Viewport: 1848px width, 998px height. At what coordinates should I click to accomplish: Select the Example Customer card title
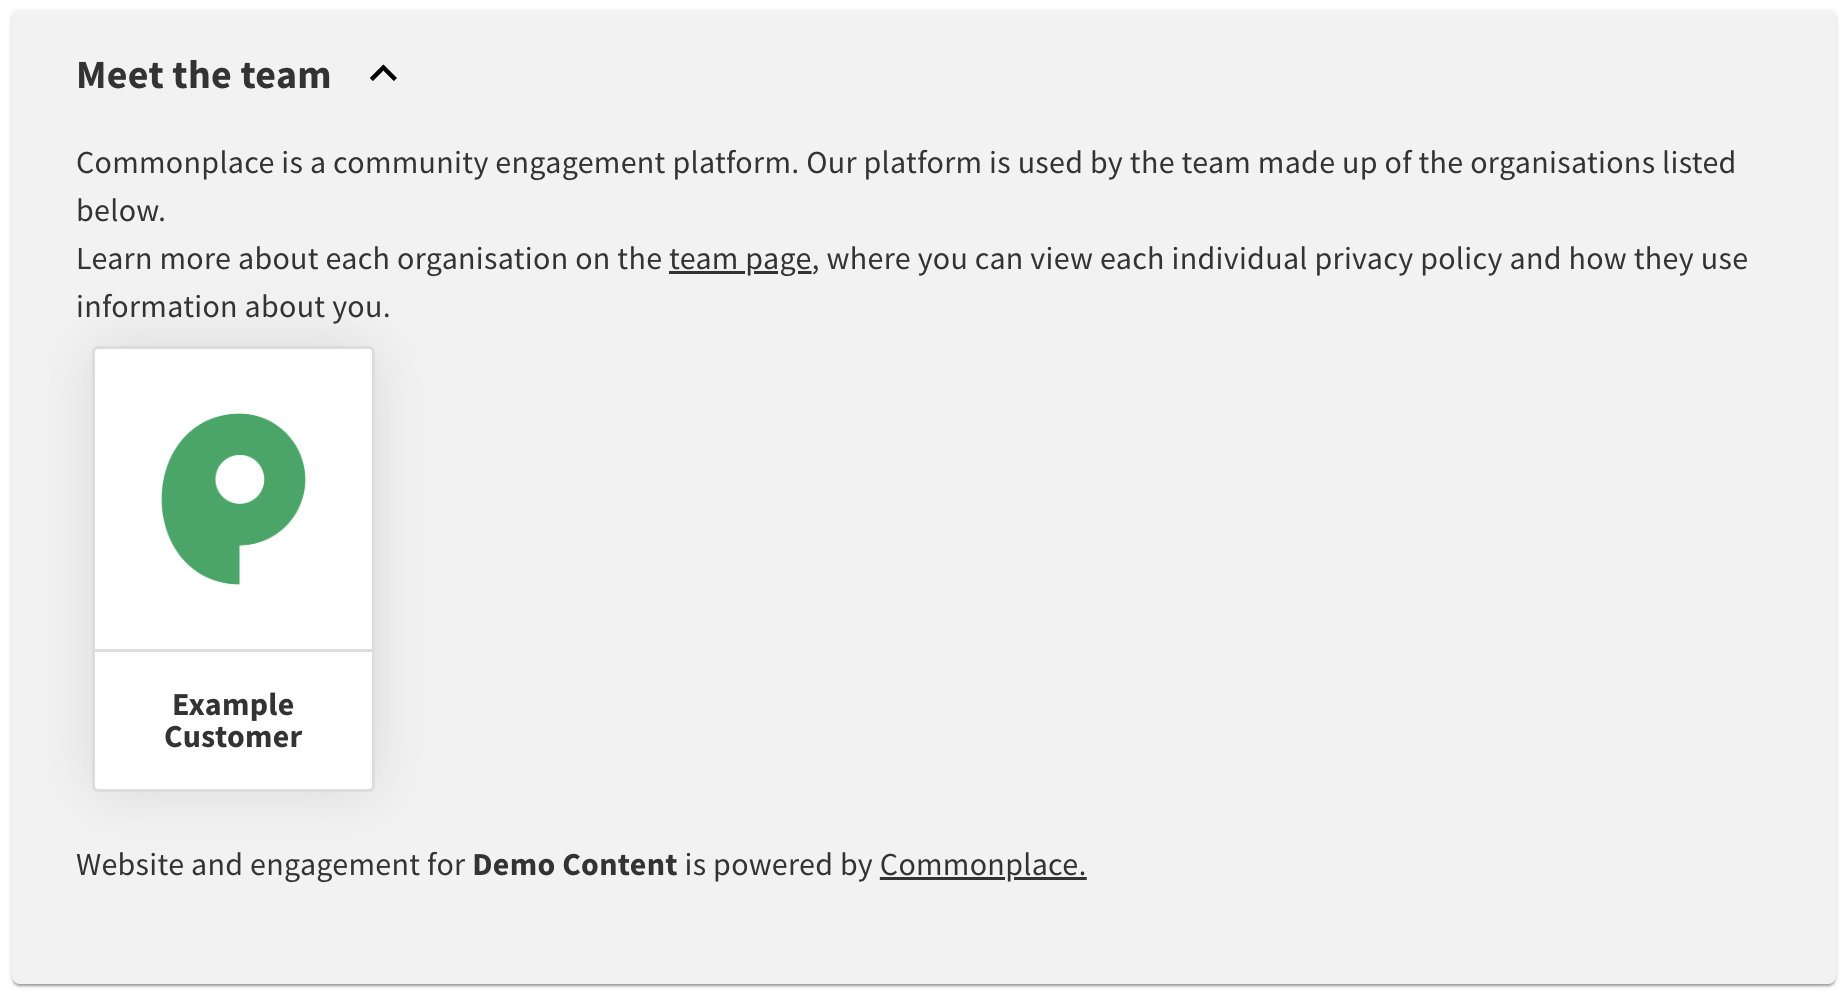click(x=233, y=720)
